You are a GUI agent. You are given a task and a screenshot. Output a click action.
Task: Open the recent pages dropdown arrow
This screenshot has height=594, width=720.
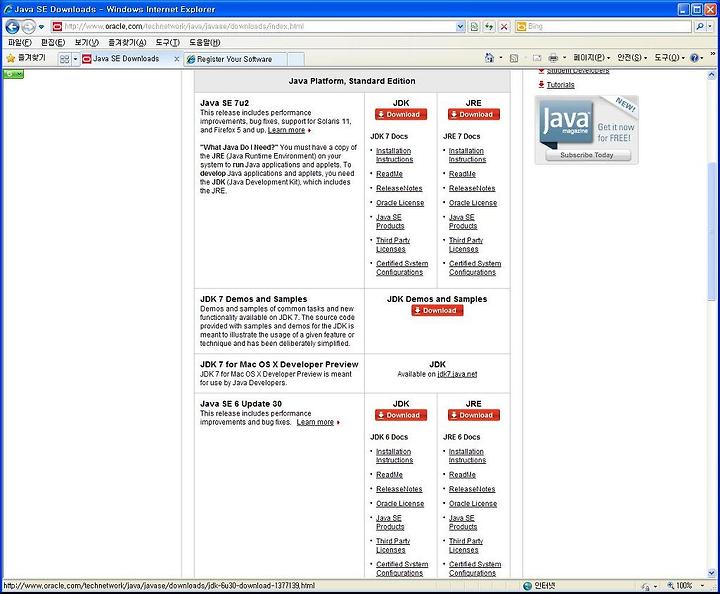point(41,27)
